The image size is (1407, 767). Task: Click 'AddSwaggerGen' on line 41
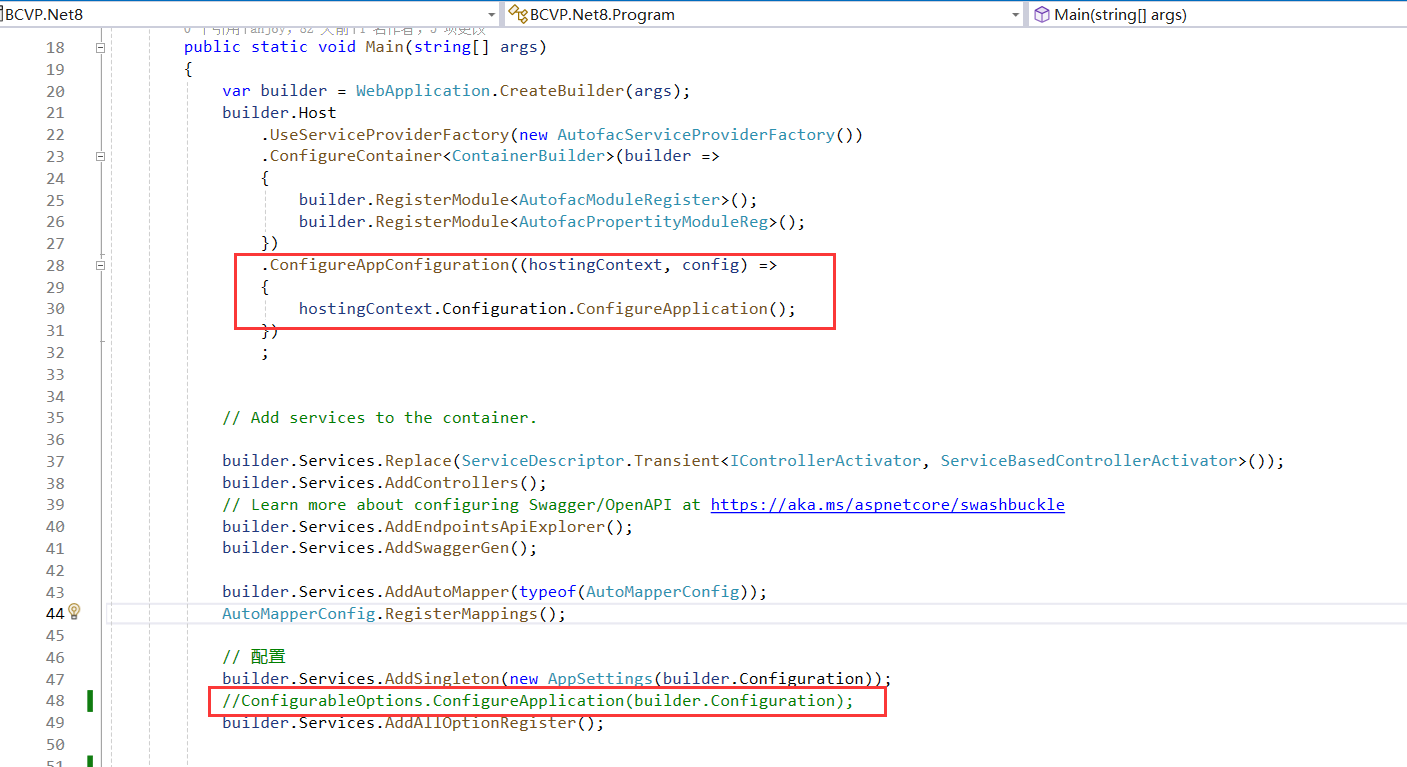tap(447, 547)
